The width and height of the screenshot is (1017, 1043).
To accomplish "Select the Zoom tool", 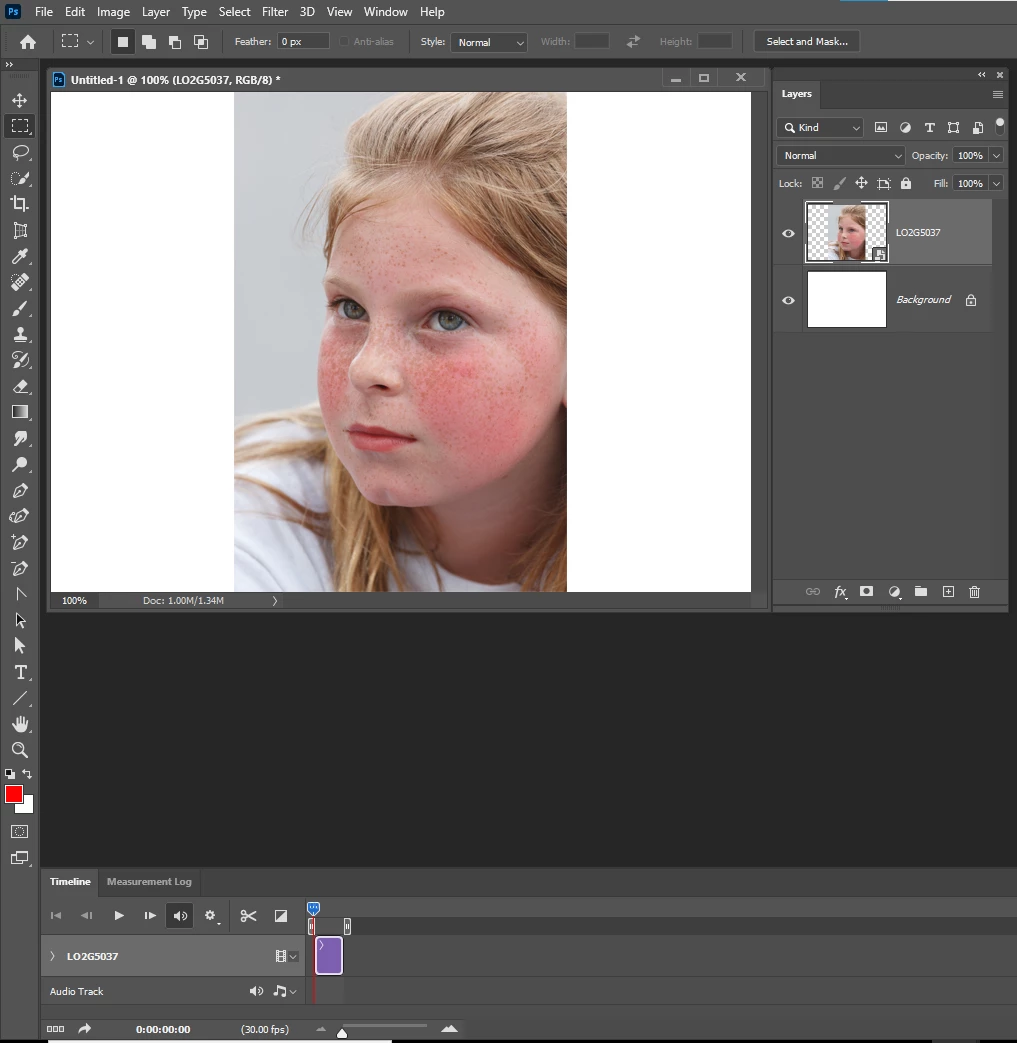I will pos(20,750).
